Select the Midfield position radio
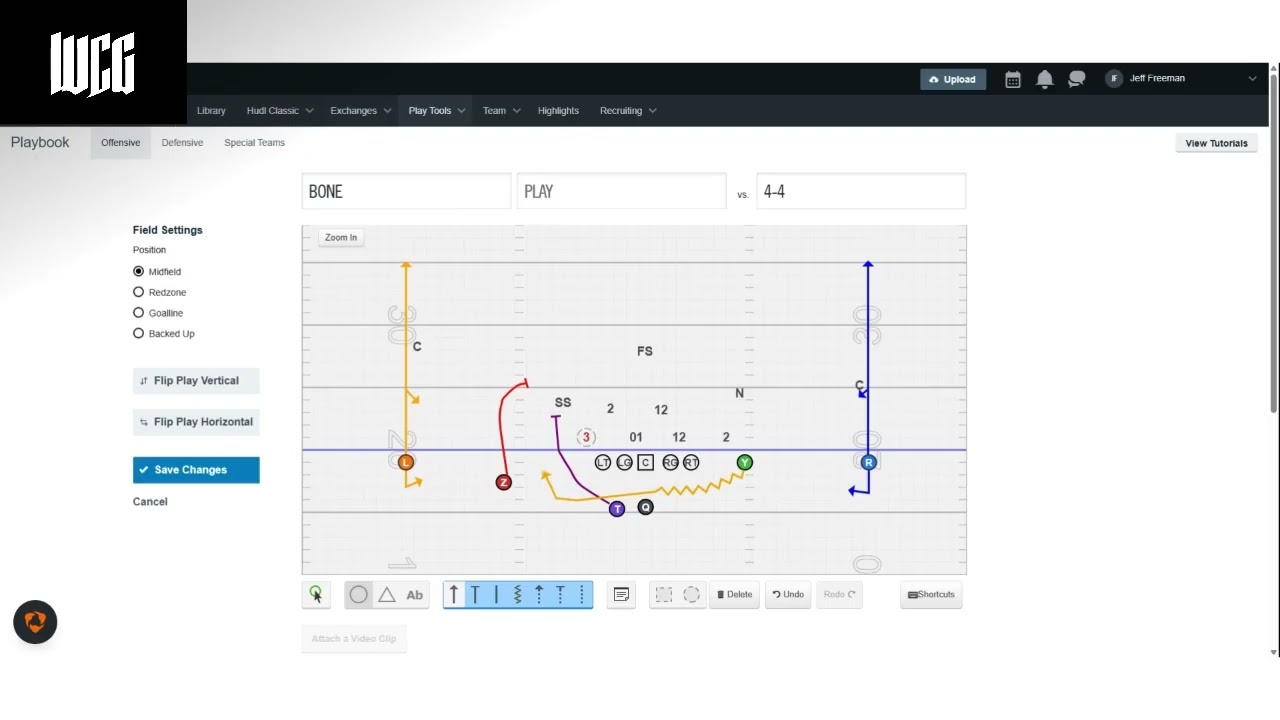Screen dimensions: 1280x720 (x=139, y=271)
